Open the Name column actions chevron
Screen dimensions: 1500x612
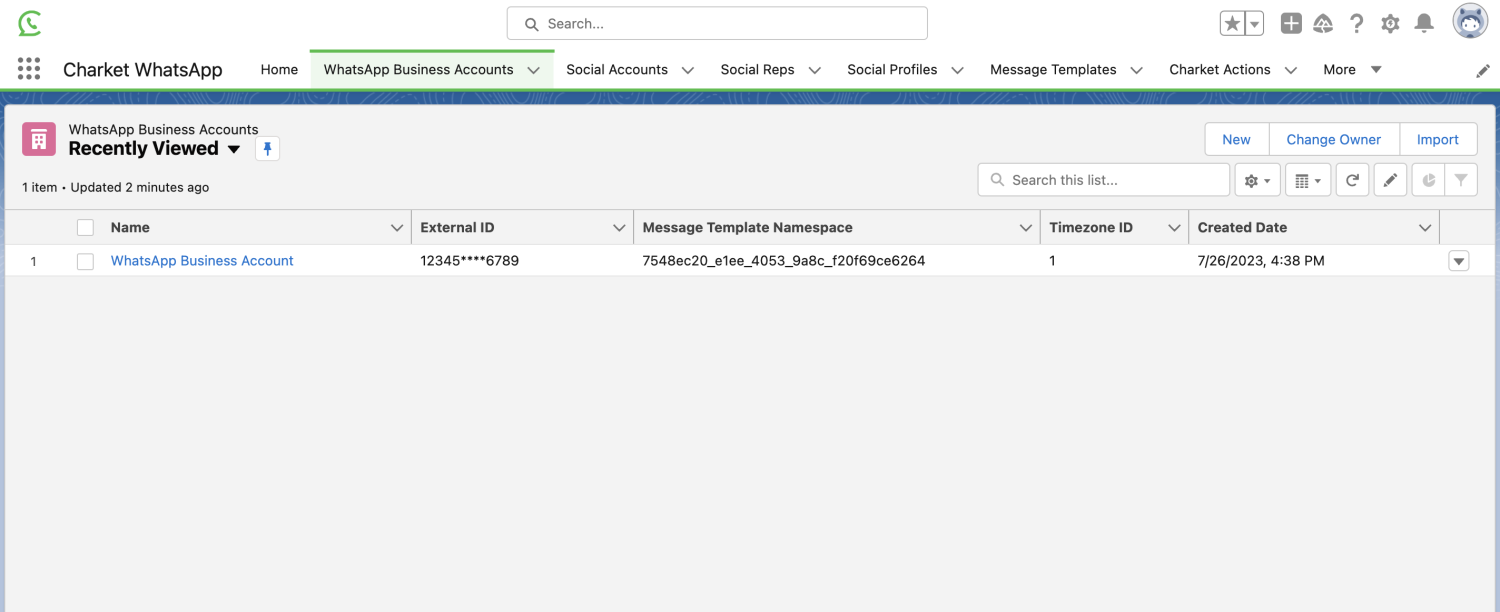coord(396,228)
